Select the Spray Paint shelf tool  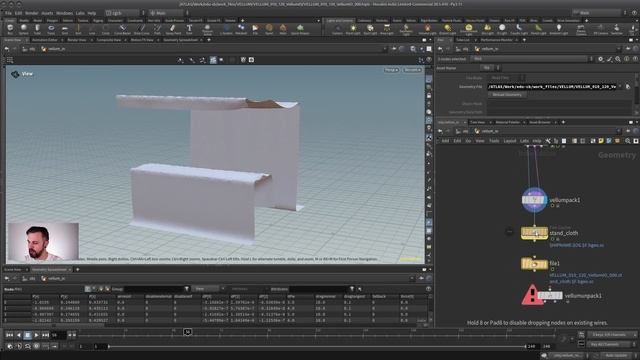173,29
